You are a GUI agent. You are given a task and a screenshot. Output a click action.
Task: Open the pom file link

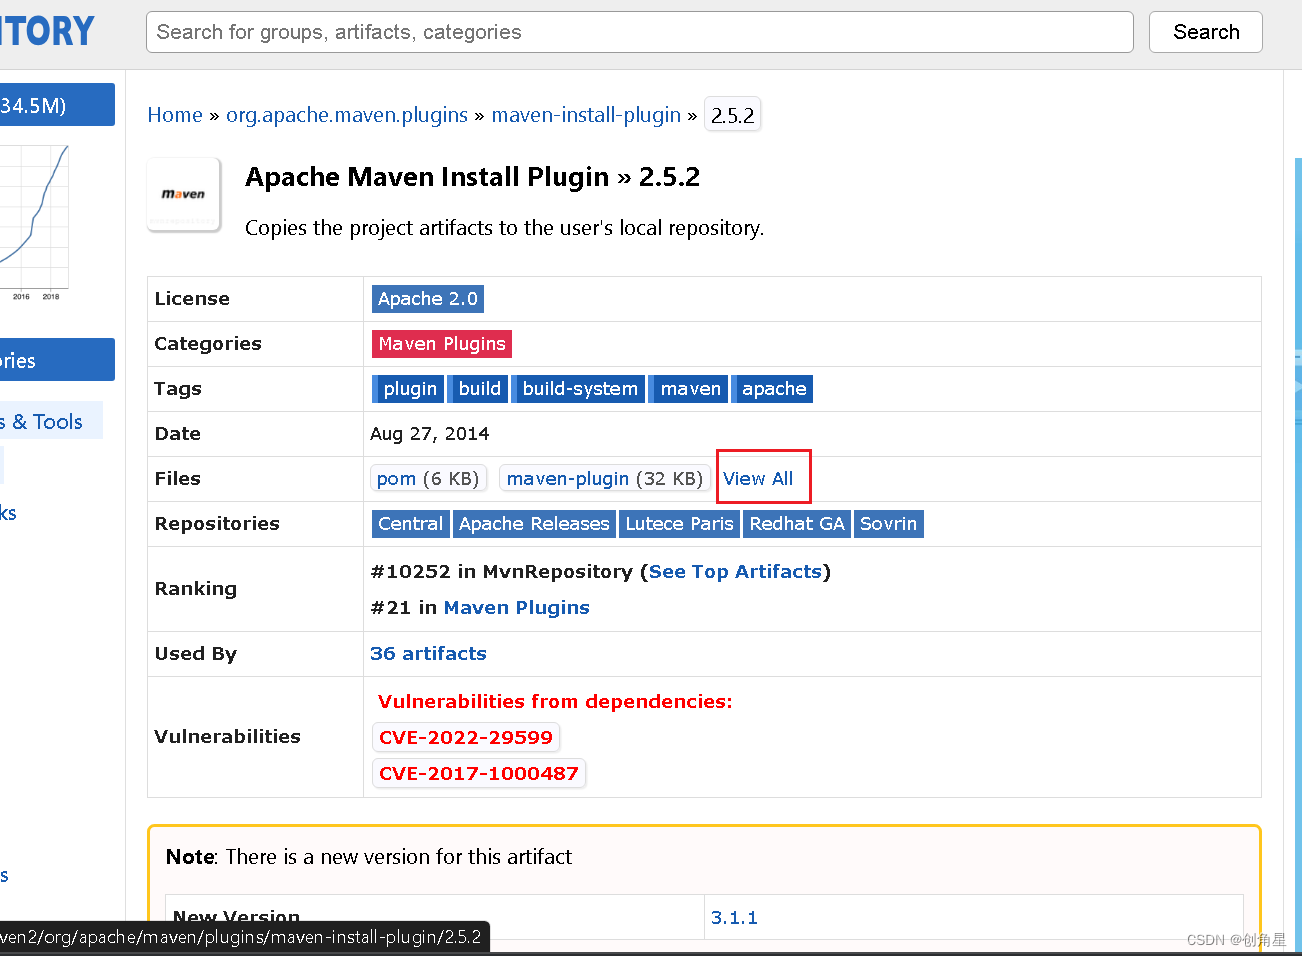pyautogui.click(x=396, y=478)
